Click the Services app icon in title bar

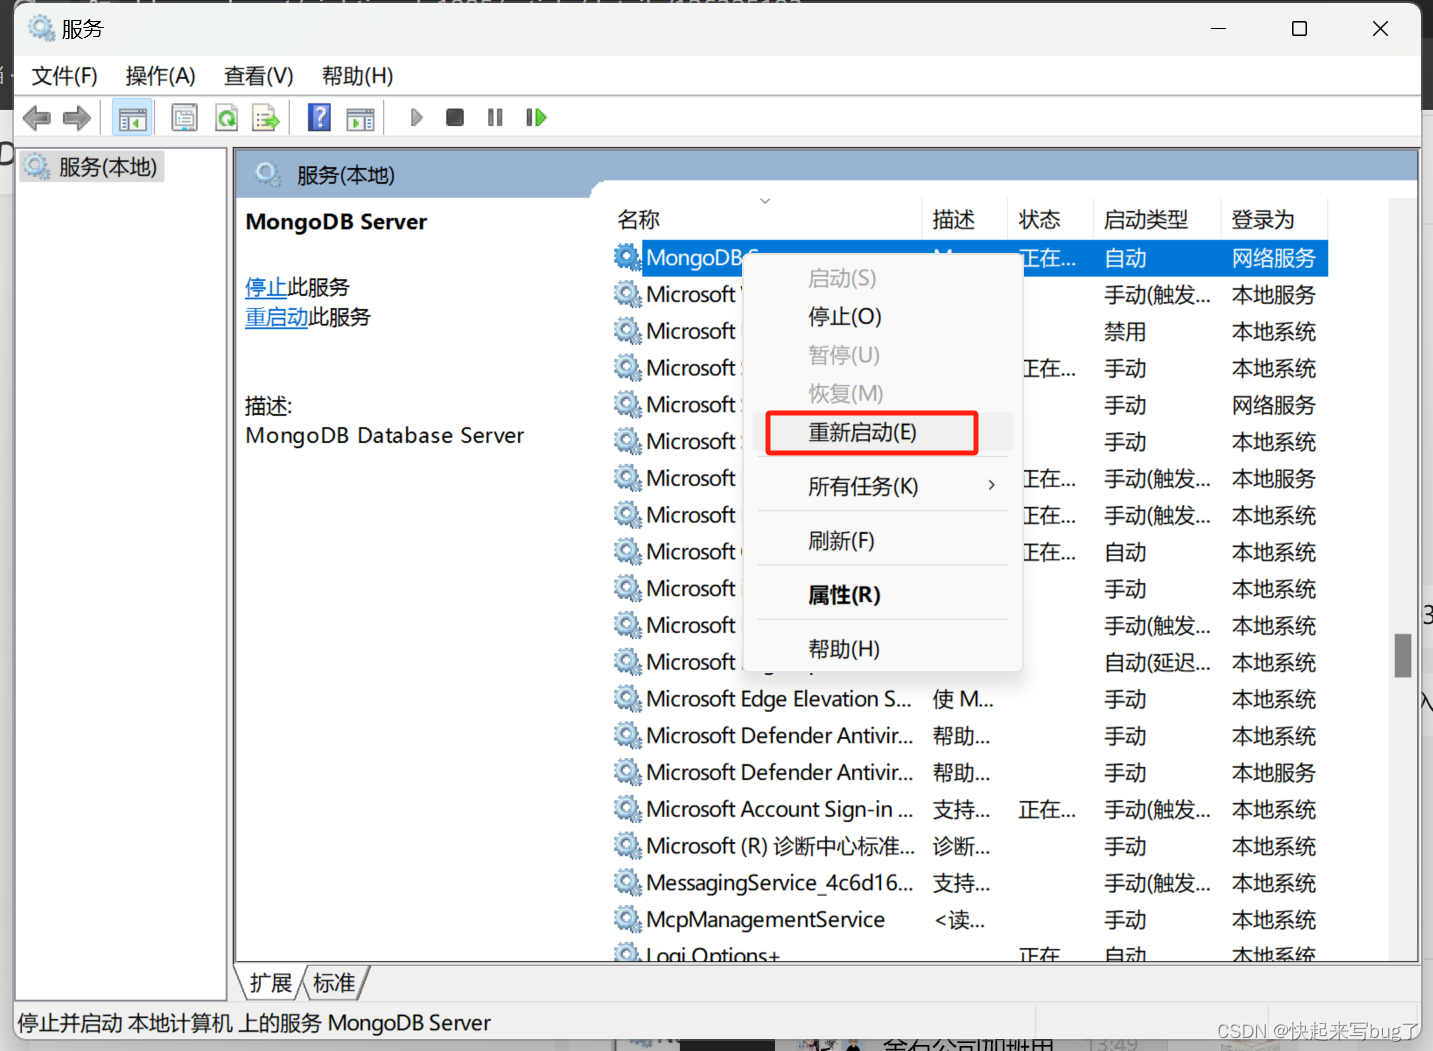41,28
